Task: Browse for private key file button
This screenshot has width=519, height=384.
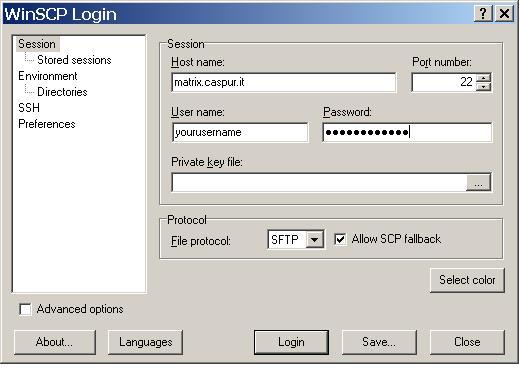Action: [478, 183]
